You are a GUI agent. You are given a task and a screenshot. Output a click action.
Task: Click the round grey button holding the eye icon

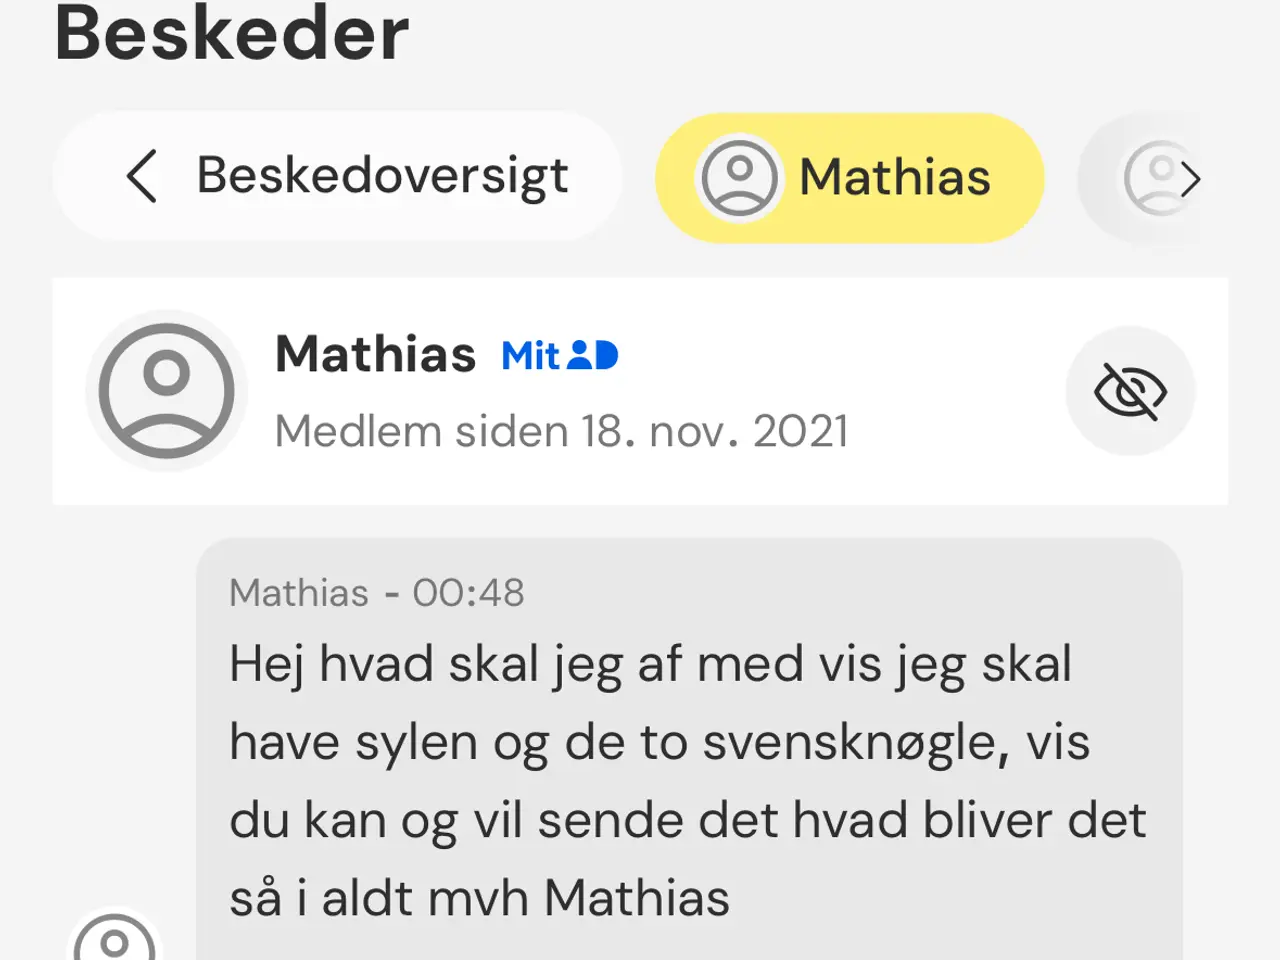point(1130,391)
